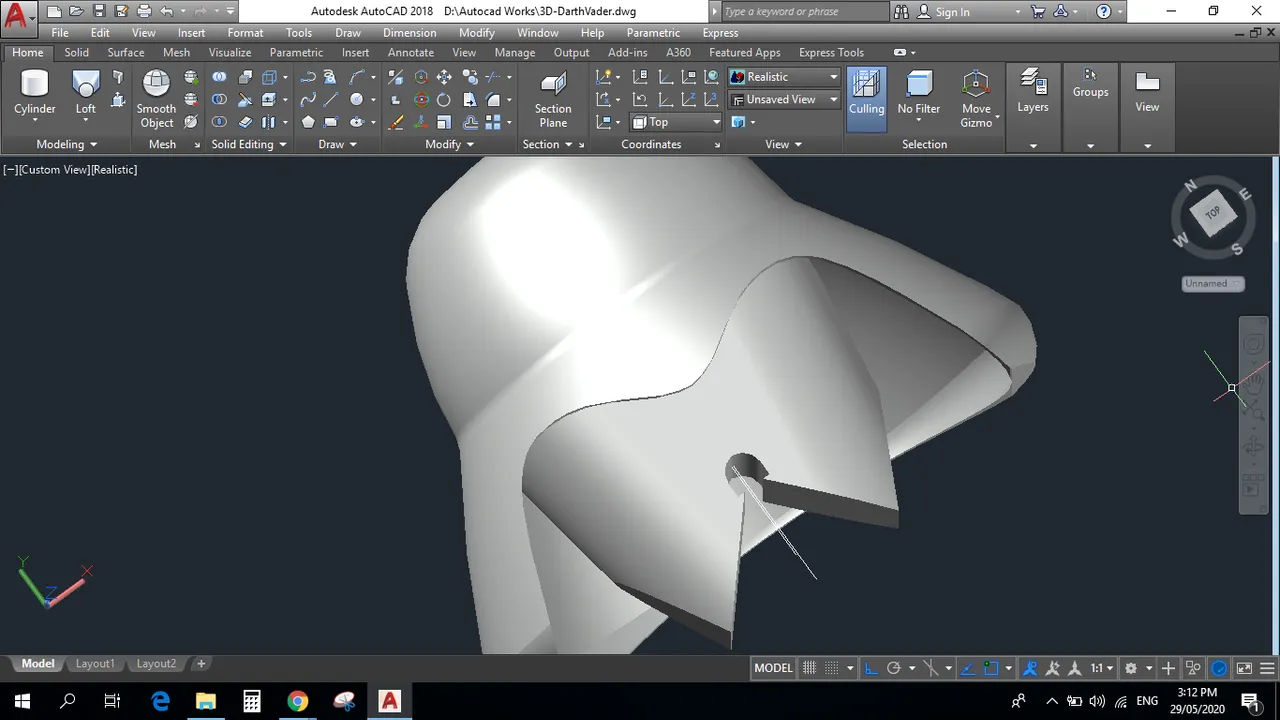Toggle grid display in status bar
The height and width of the screenshot is (720, 1280).
pyautogui.click(x=810, y=668)
